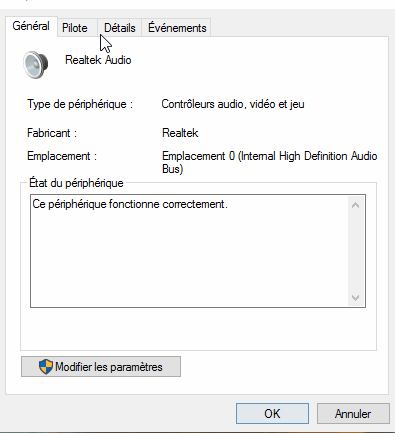The width and height of the screenshot is (395, 433).
Task: Click the shield icon on Modifier les paramètres
Action: (46, 367)
